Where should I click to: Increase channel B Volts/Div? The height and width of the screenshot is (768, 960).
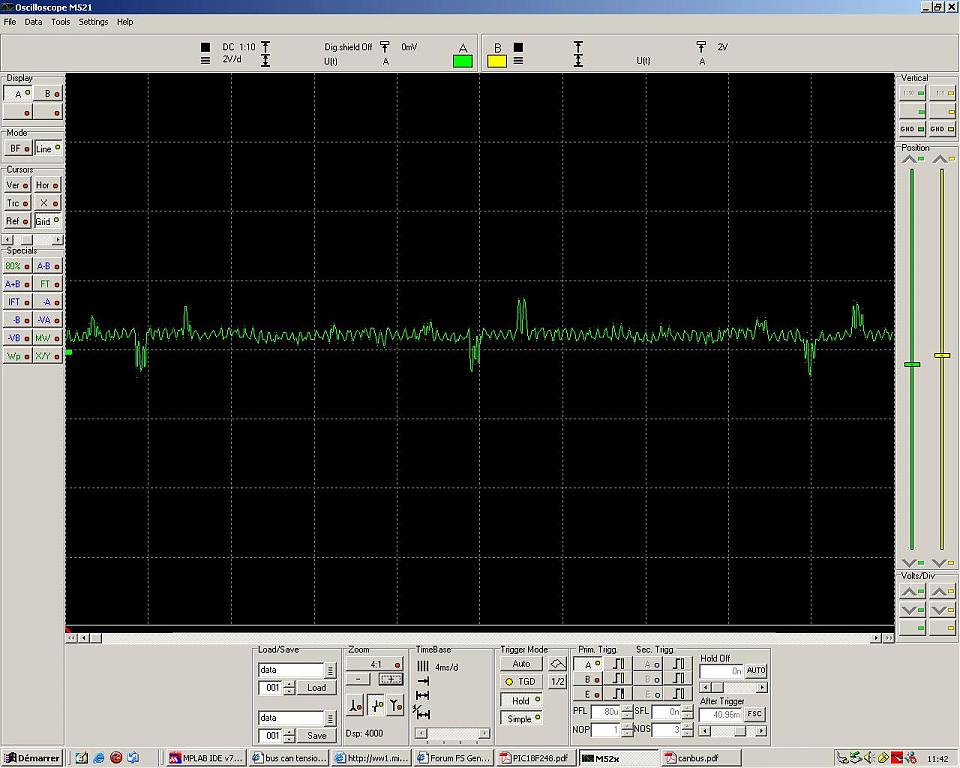[942, 591]
